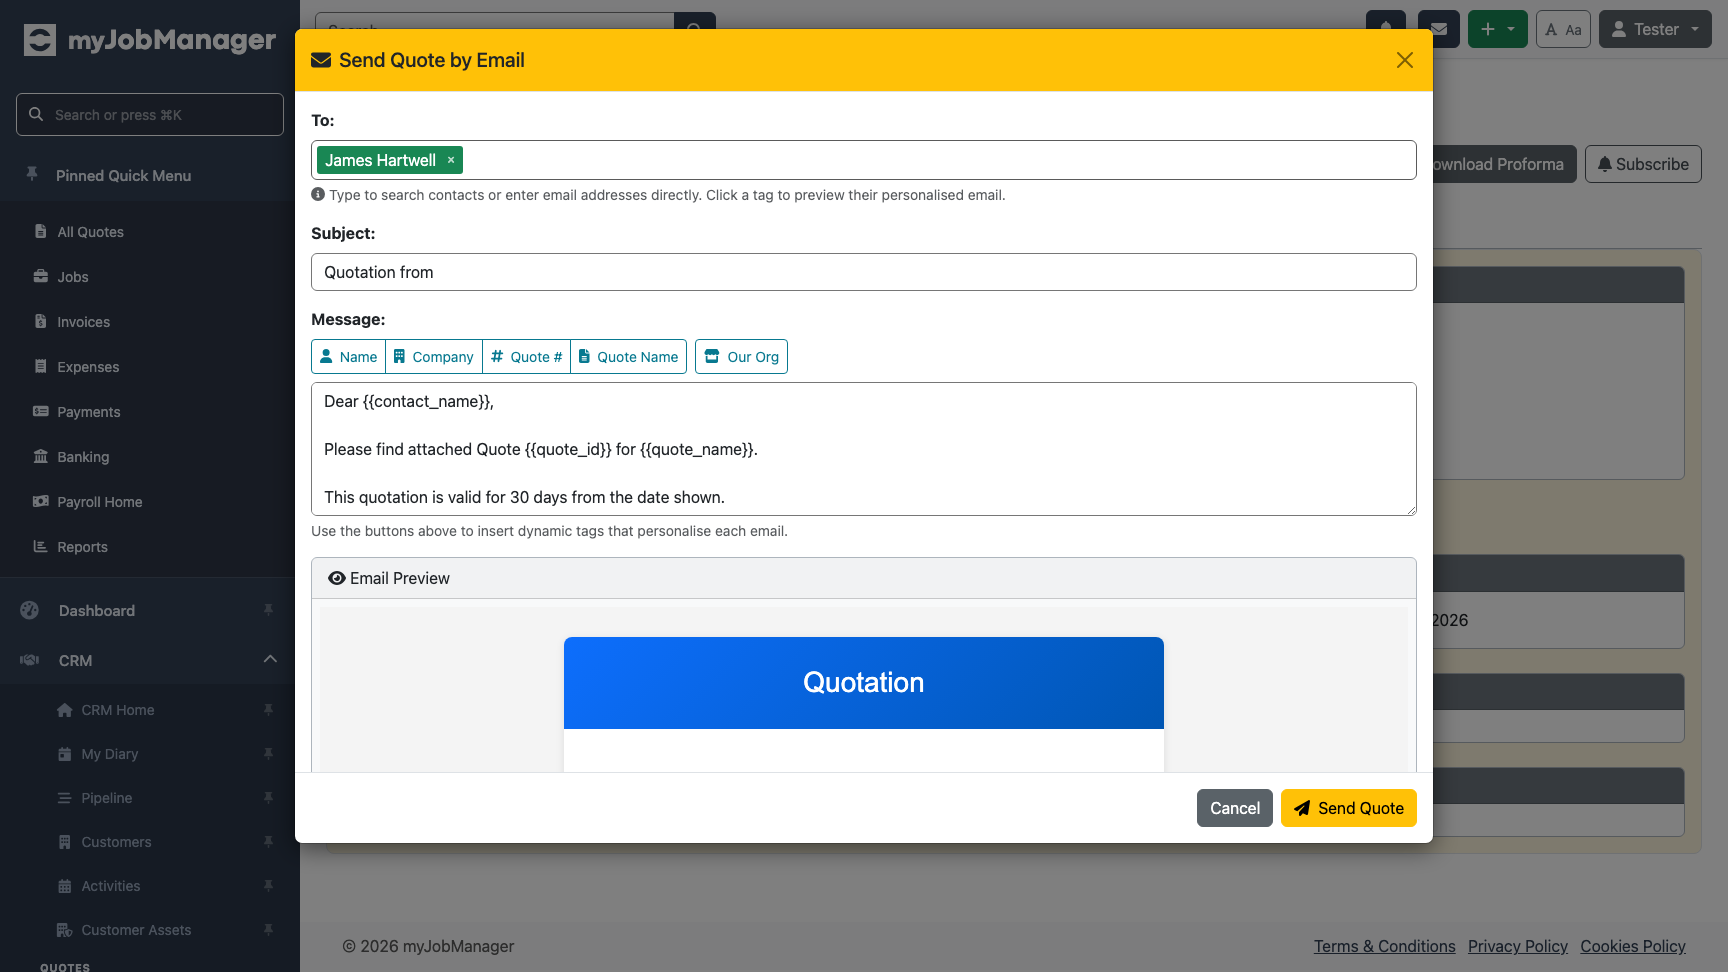This screenshot has height=972, width=1728.
Task: Open Payroll Home in the sidebar
Action: pos(99,502)
